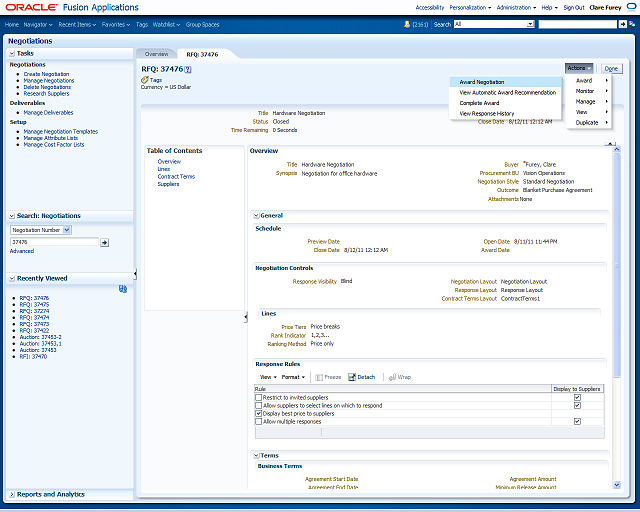Collapse the left tasks pane splitter arrow
The image size is (640, 512).
(135, 274)
